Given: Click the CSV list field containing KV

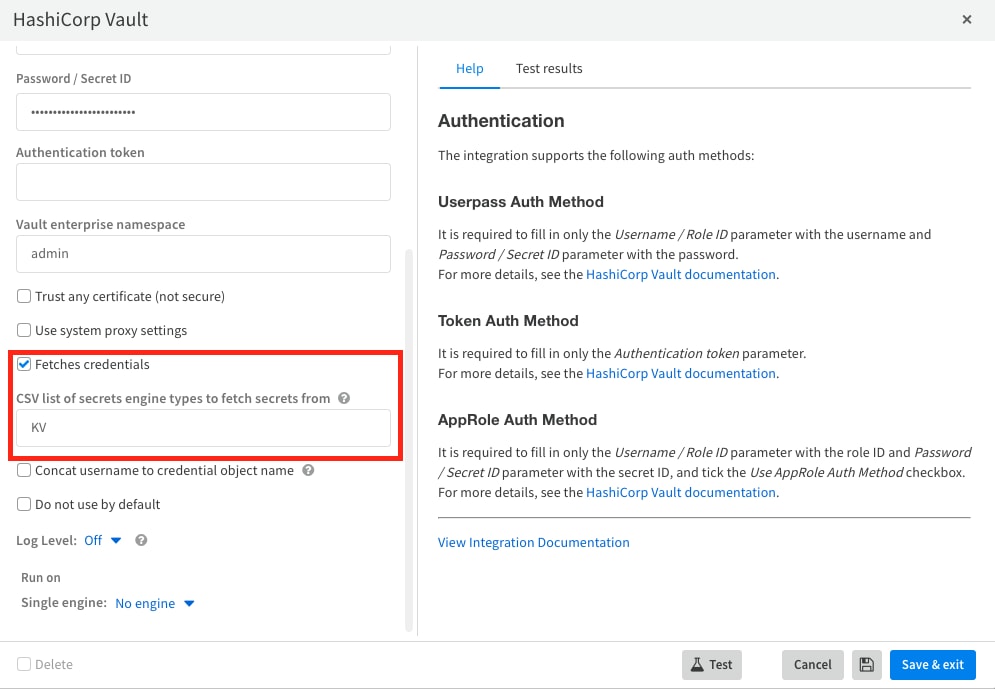Looking at the screenshot, I should (203, 428).
